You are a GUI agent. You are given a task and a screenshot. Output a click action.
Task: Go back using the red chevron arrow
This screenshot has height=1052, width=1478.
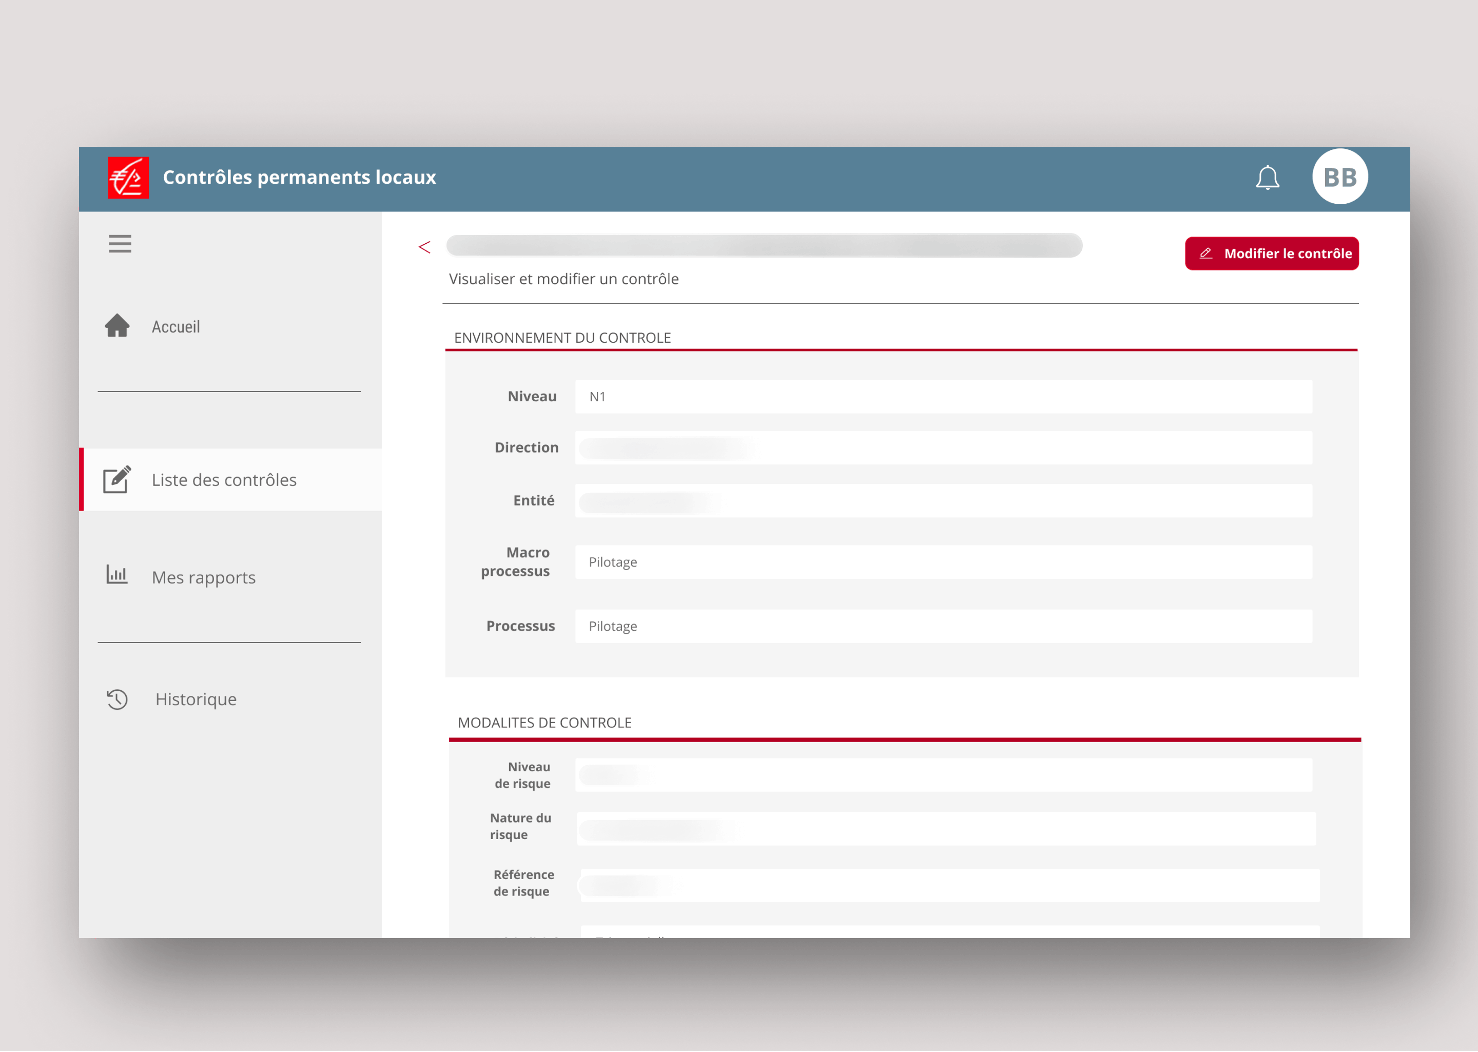tap(424, 247)
